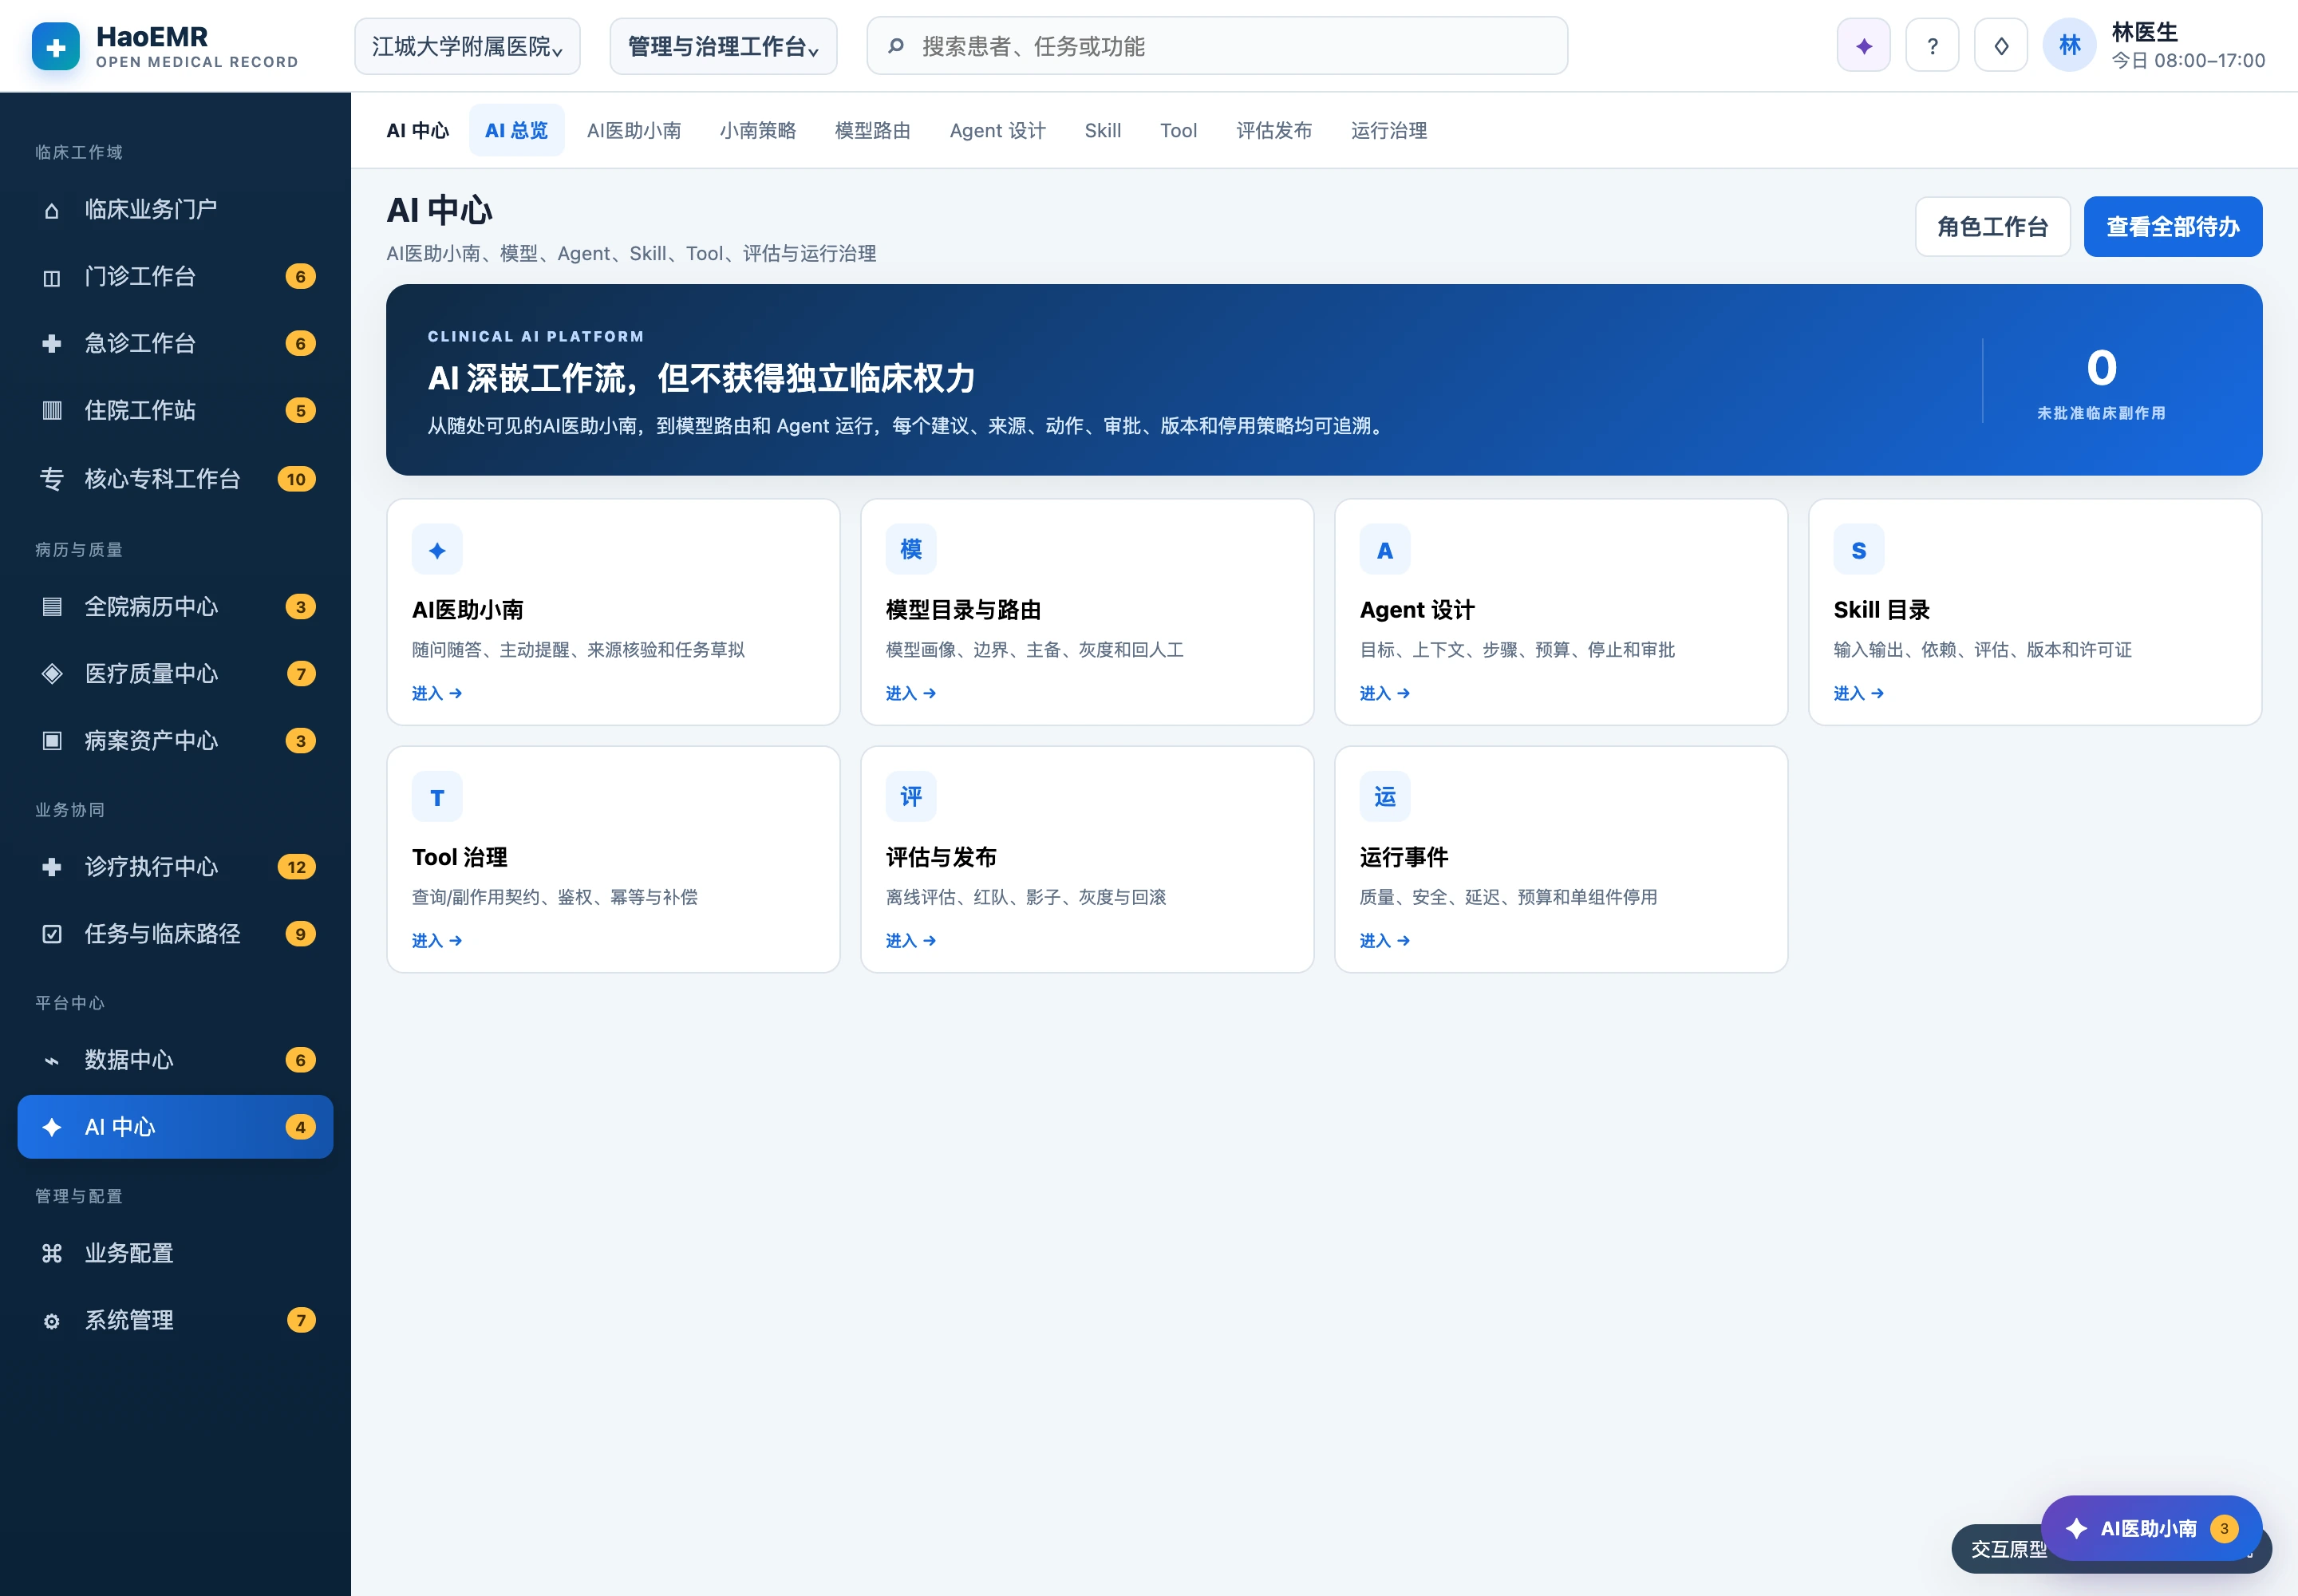
Task: Click the S icon on Skill 目录 card
Action: [1859, 550]
